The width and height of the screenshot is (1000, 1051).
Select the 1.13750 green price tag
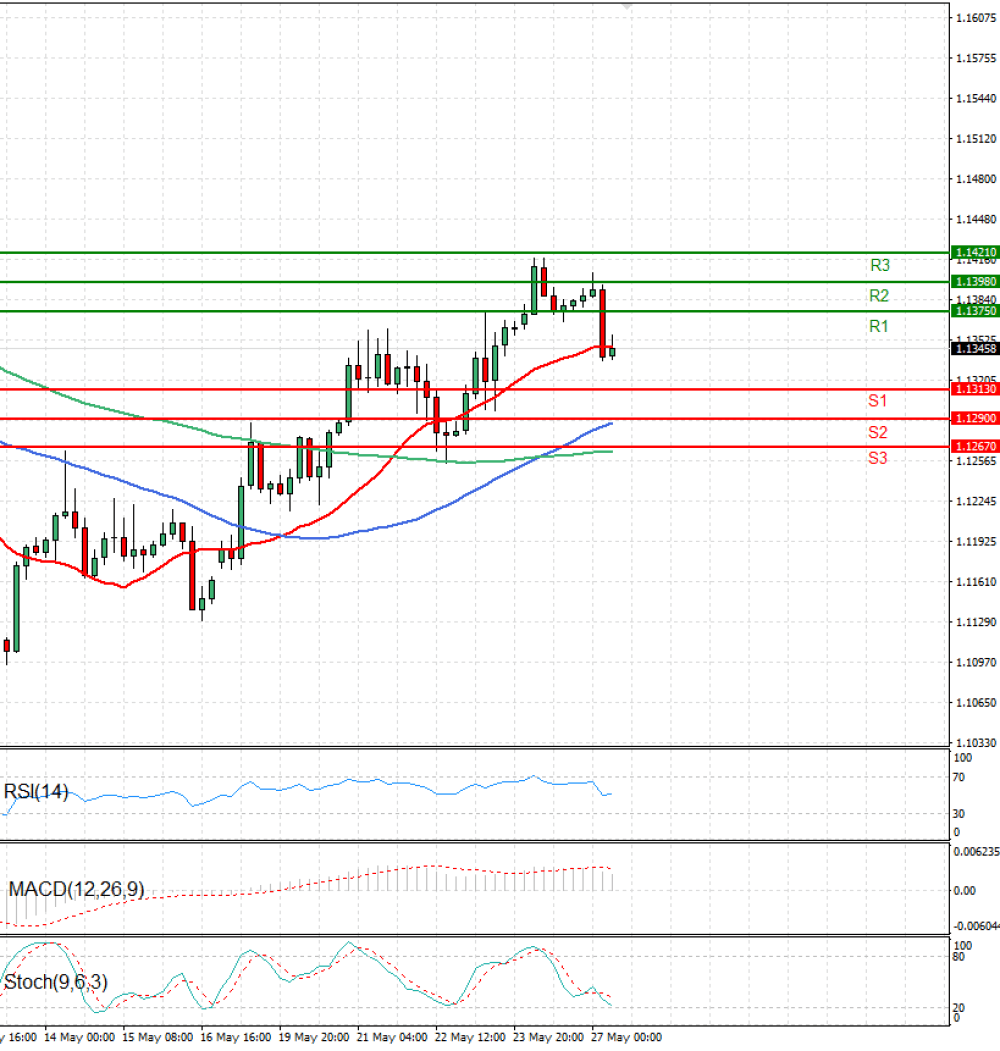975,311
